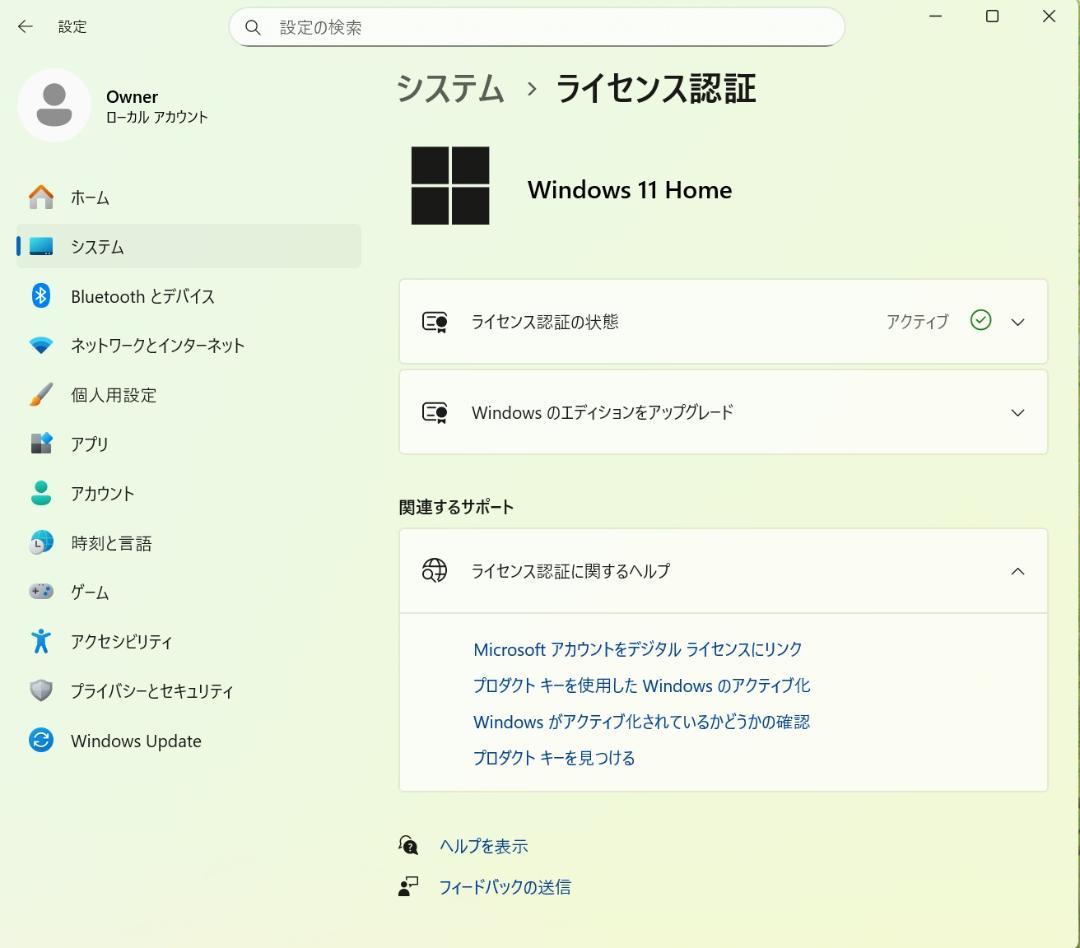Click the ヘルプを表示 link
Screen dimensions: 1080x948
coord(483,846)
